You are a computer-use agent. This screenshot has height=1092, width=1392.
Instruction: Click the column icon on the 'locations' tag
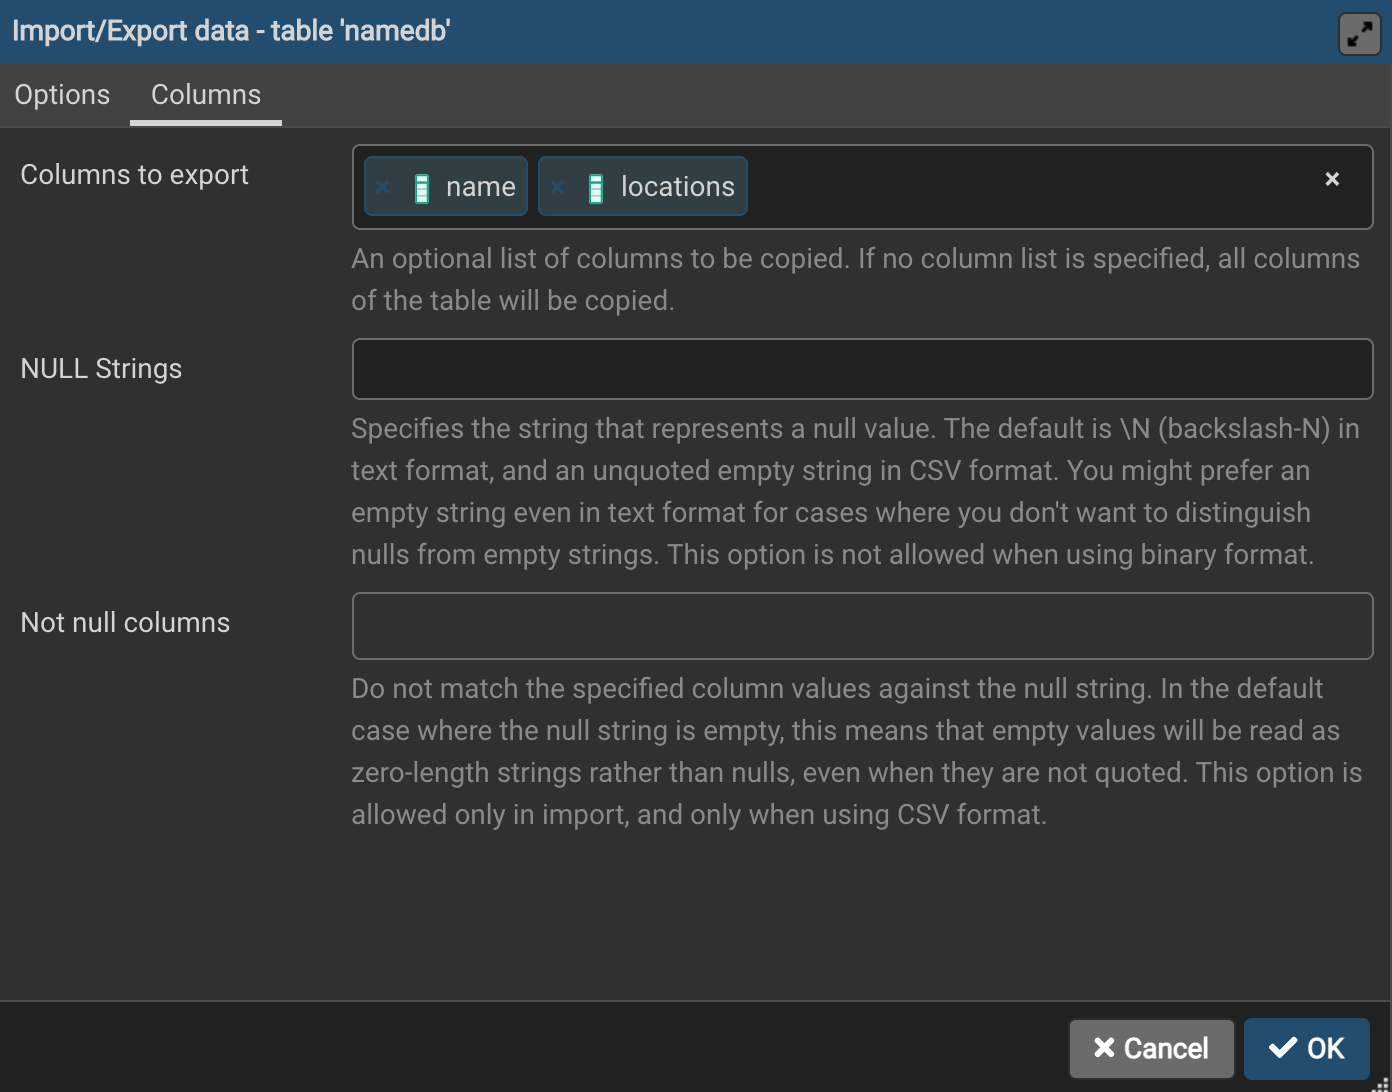596,188
